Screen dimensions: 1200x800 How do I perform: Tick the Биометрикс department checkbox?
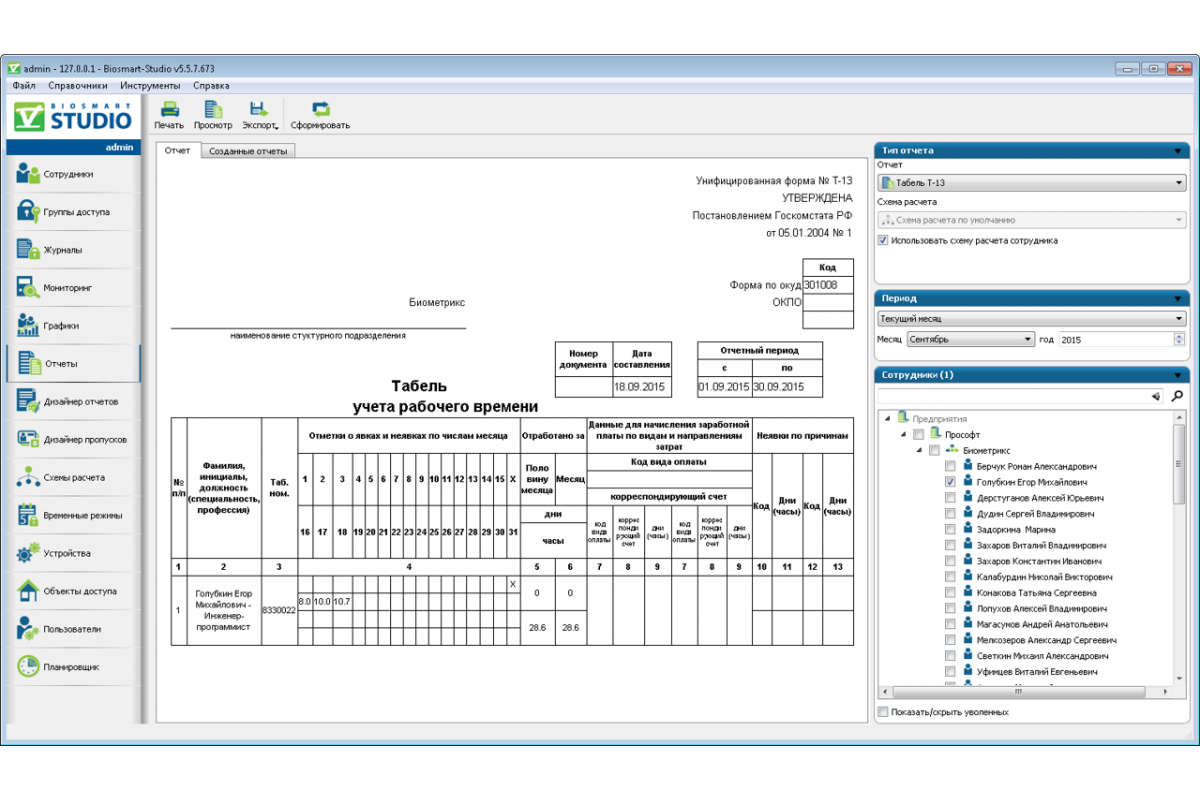pos(934,451)
